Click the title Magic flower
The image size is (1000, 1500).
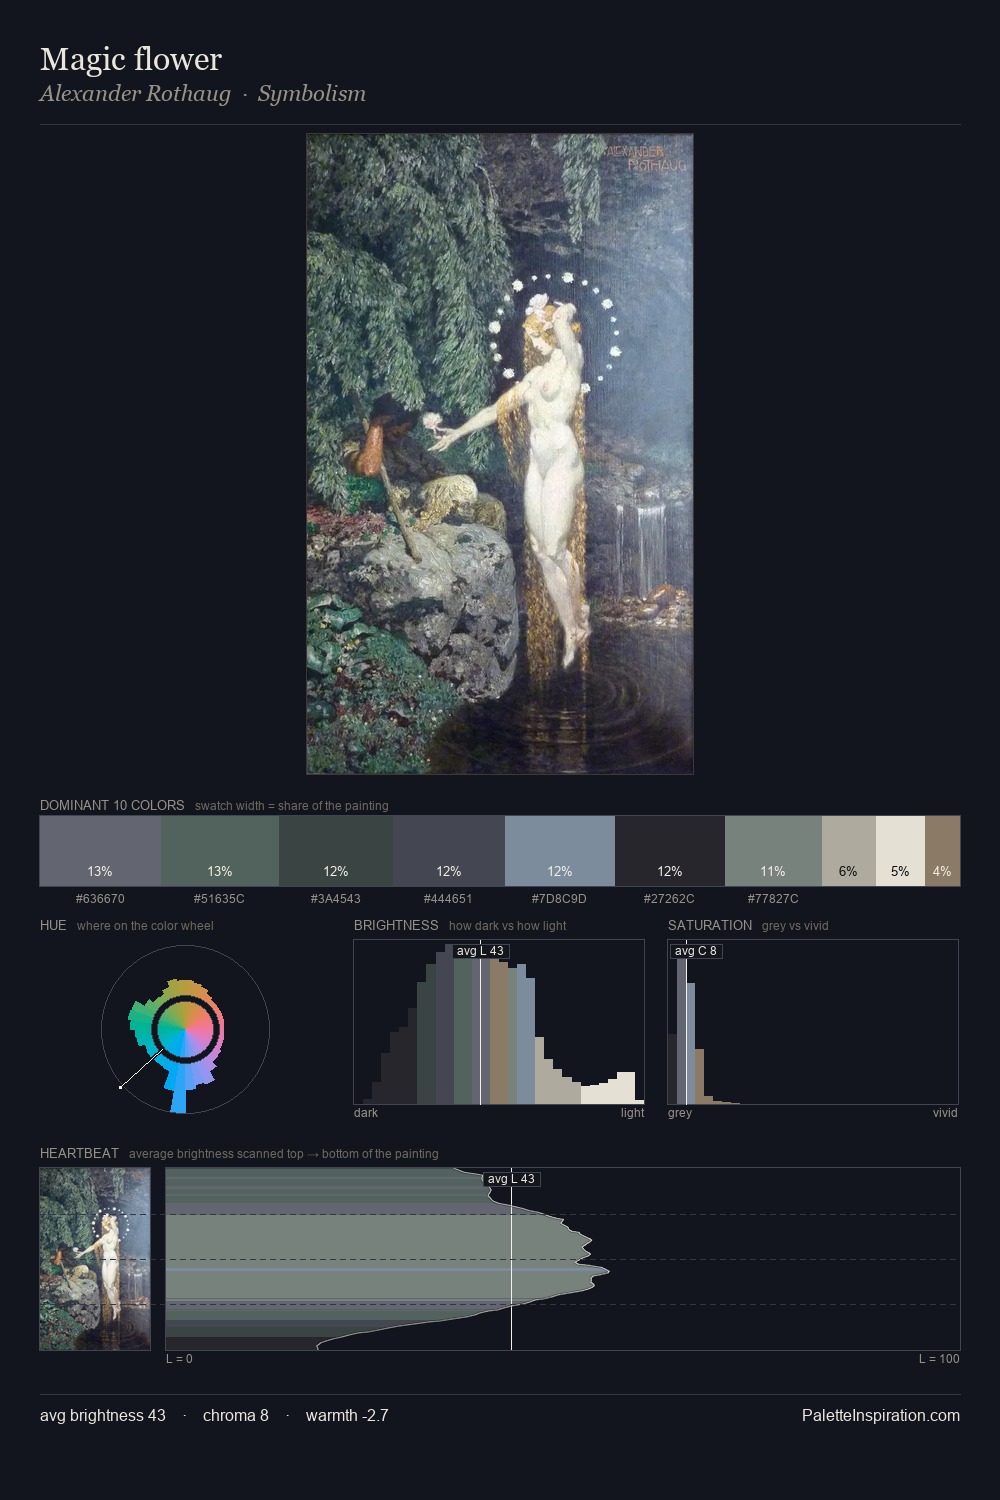[131, 59]
